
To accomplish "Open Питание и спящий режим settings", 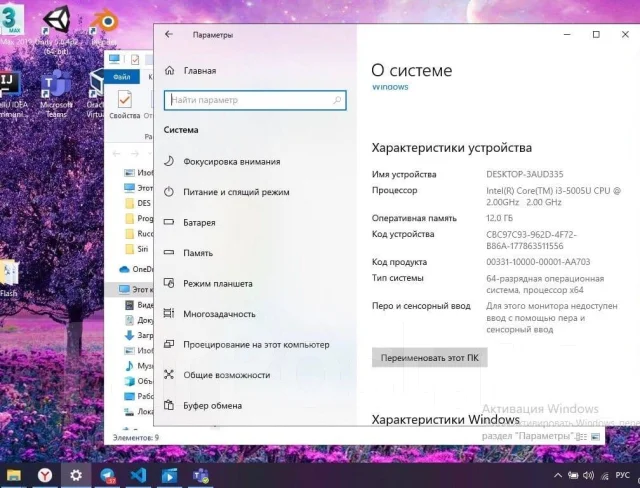I will (227, 192).
